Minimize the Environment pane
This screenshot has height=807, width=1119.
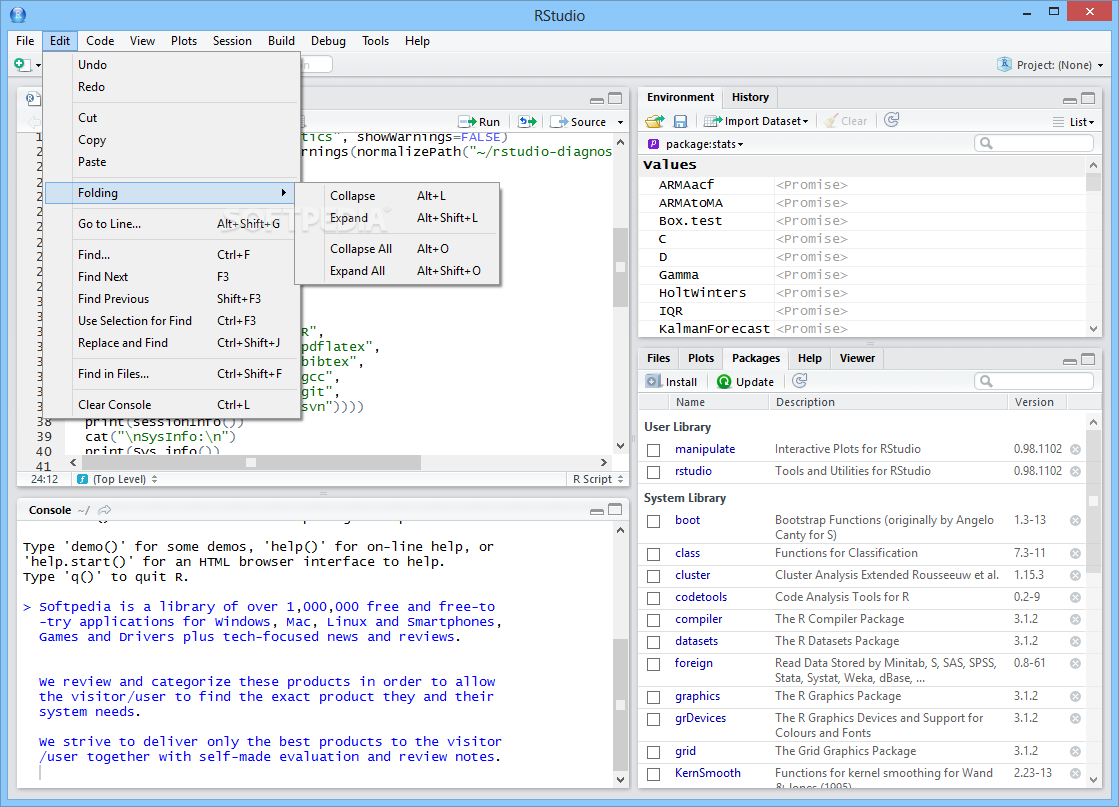click(1070, 99)
